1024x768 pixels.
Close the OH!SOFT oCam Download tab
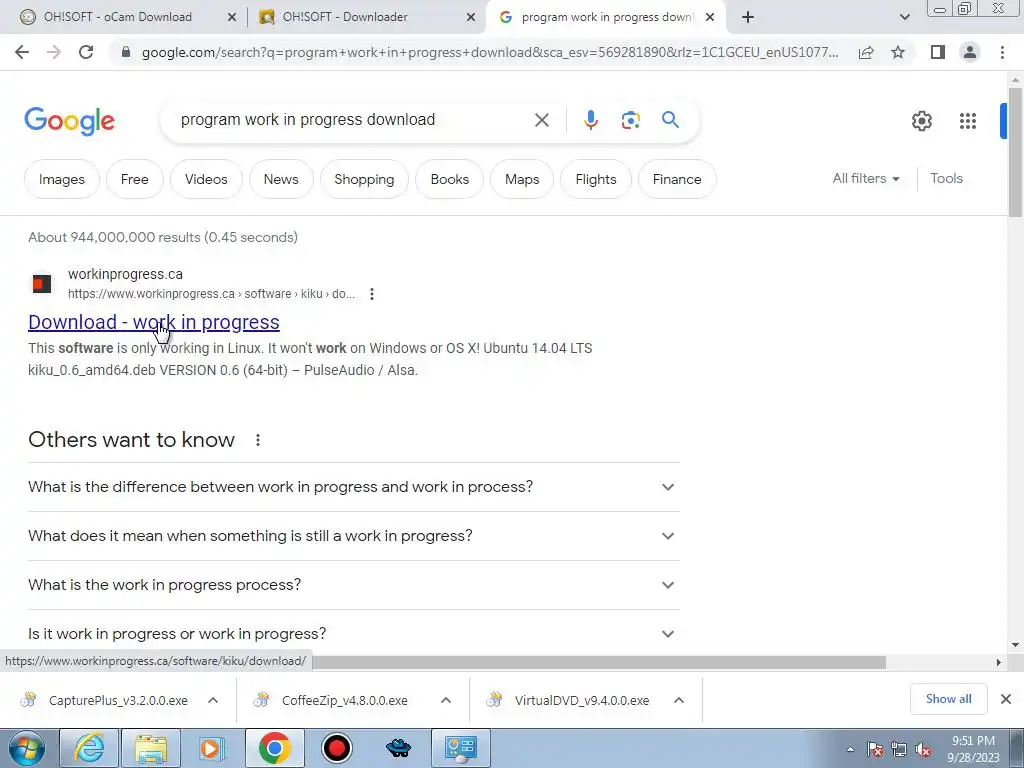pyautogui.click(x=232, y=18)
